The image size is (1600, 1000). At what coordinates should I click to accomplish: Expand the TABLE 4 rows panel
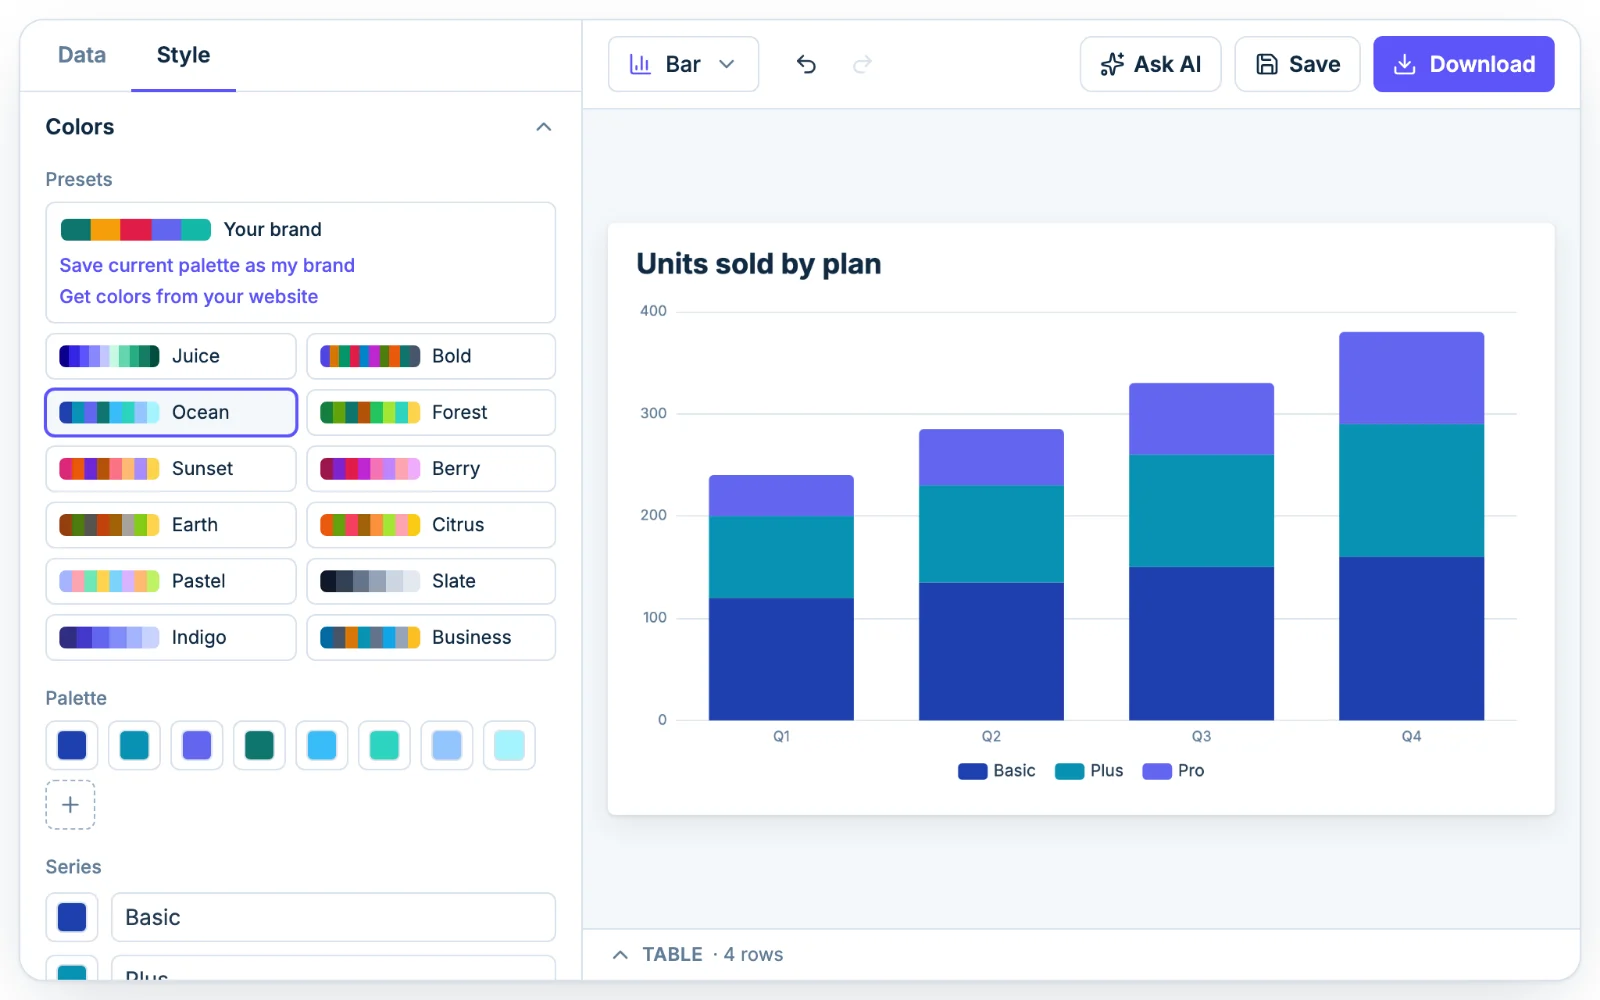pos(698,955)
